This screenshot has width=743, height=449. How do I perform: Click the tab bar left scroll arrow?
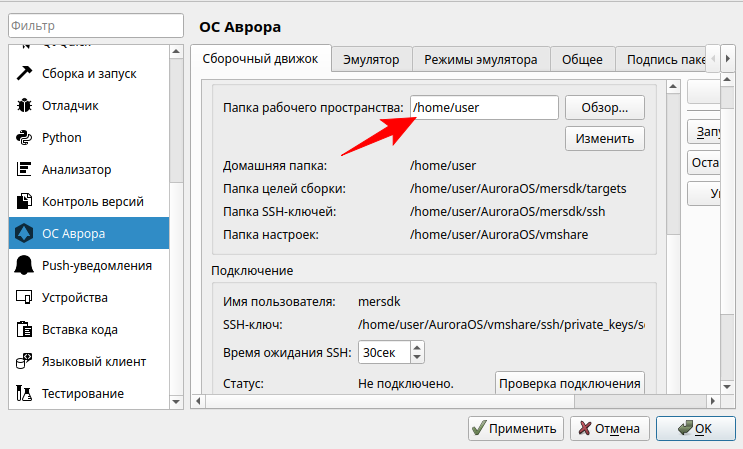tap(713, 59)
